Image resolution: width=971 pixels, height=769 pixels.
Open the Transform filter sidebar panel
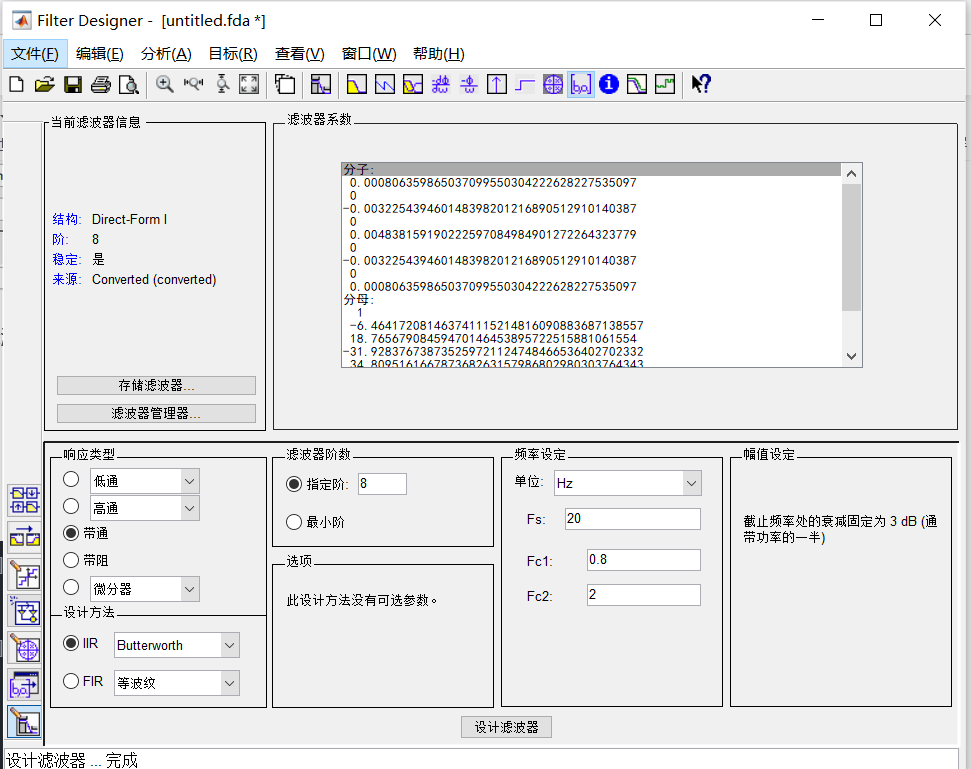tap(25, 537)
